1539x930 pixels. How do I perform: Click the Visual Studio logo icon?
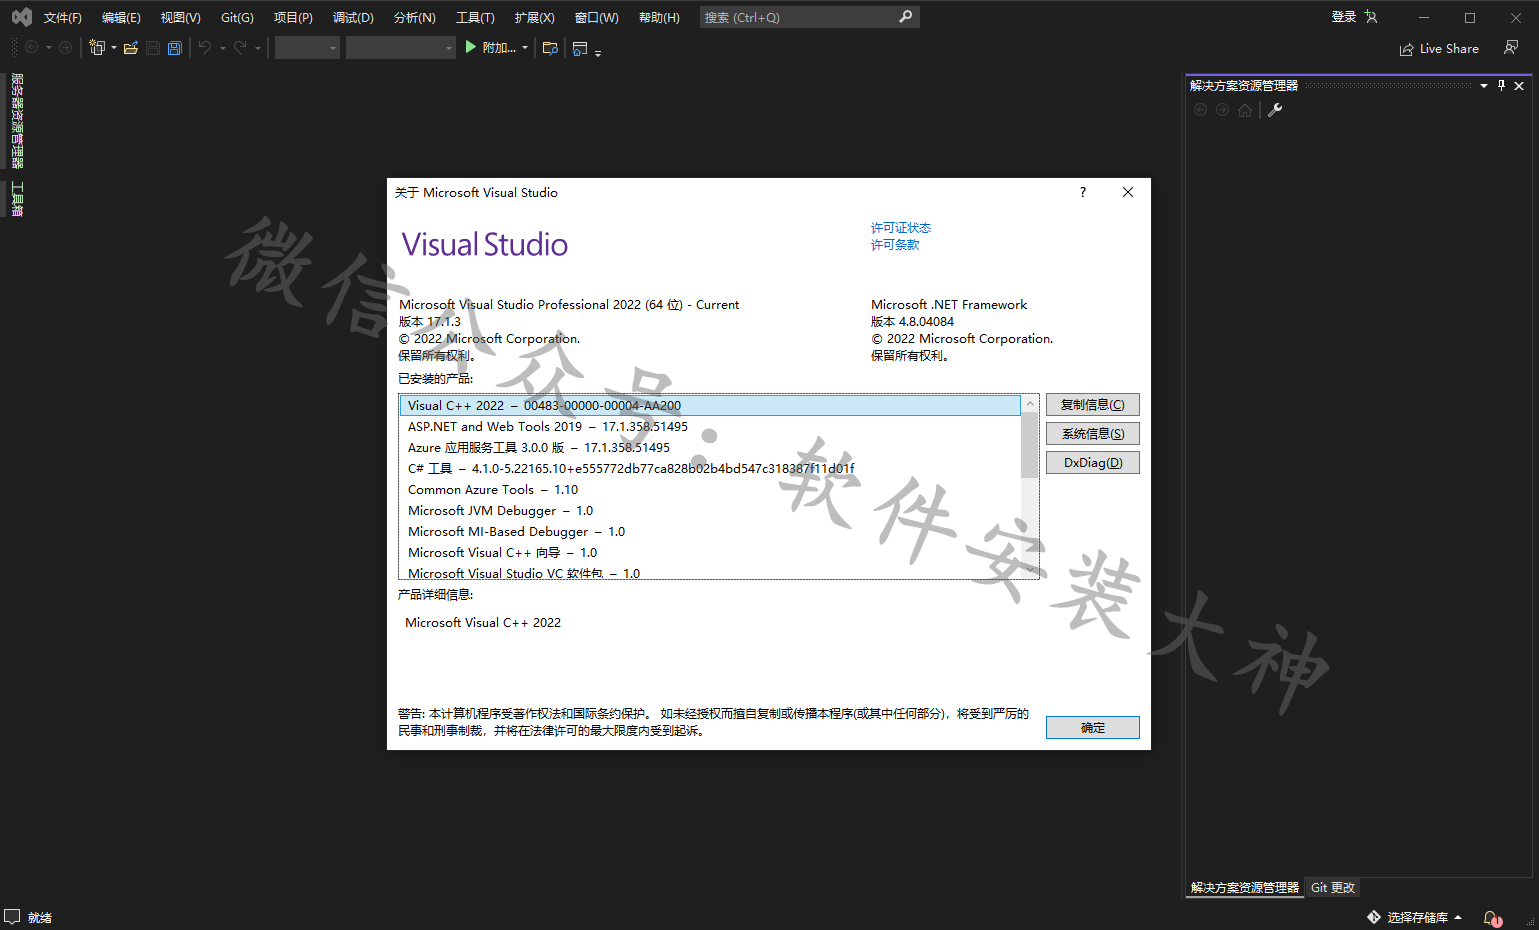[21, 17]
